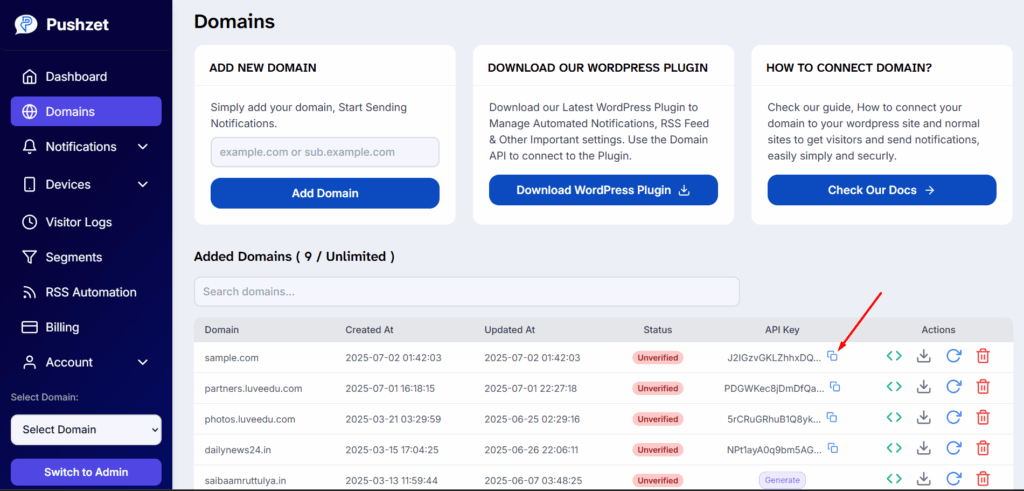Screen dimensions: 1024x491
Task: Open embed code icon for sample.com
Action: click(x=894, y=356)
